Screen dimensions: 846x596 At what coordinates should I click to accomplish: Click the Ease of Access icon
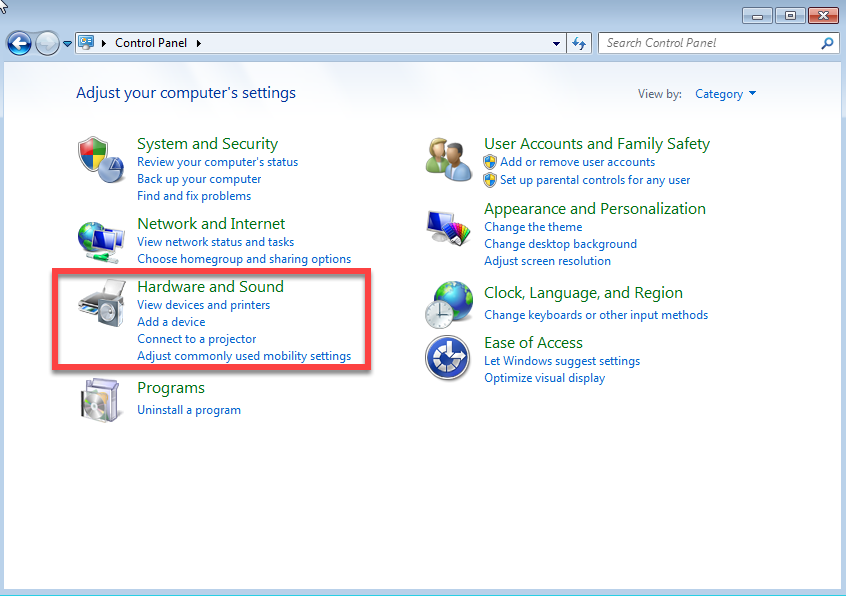[447, 358]
